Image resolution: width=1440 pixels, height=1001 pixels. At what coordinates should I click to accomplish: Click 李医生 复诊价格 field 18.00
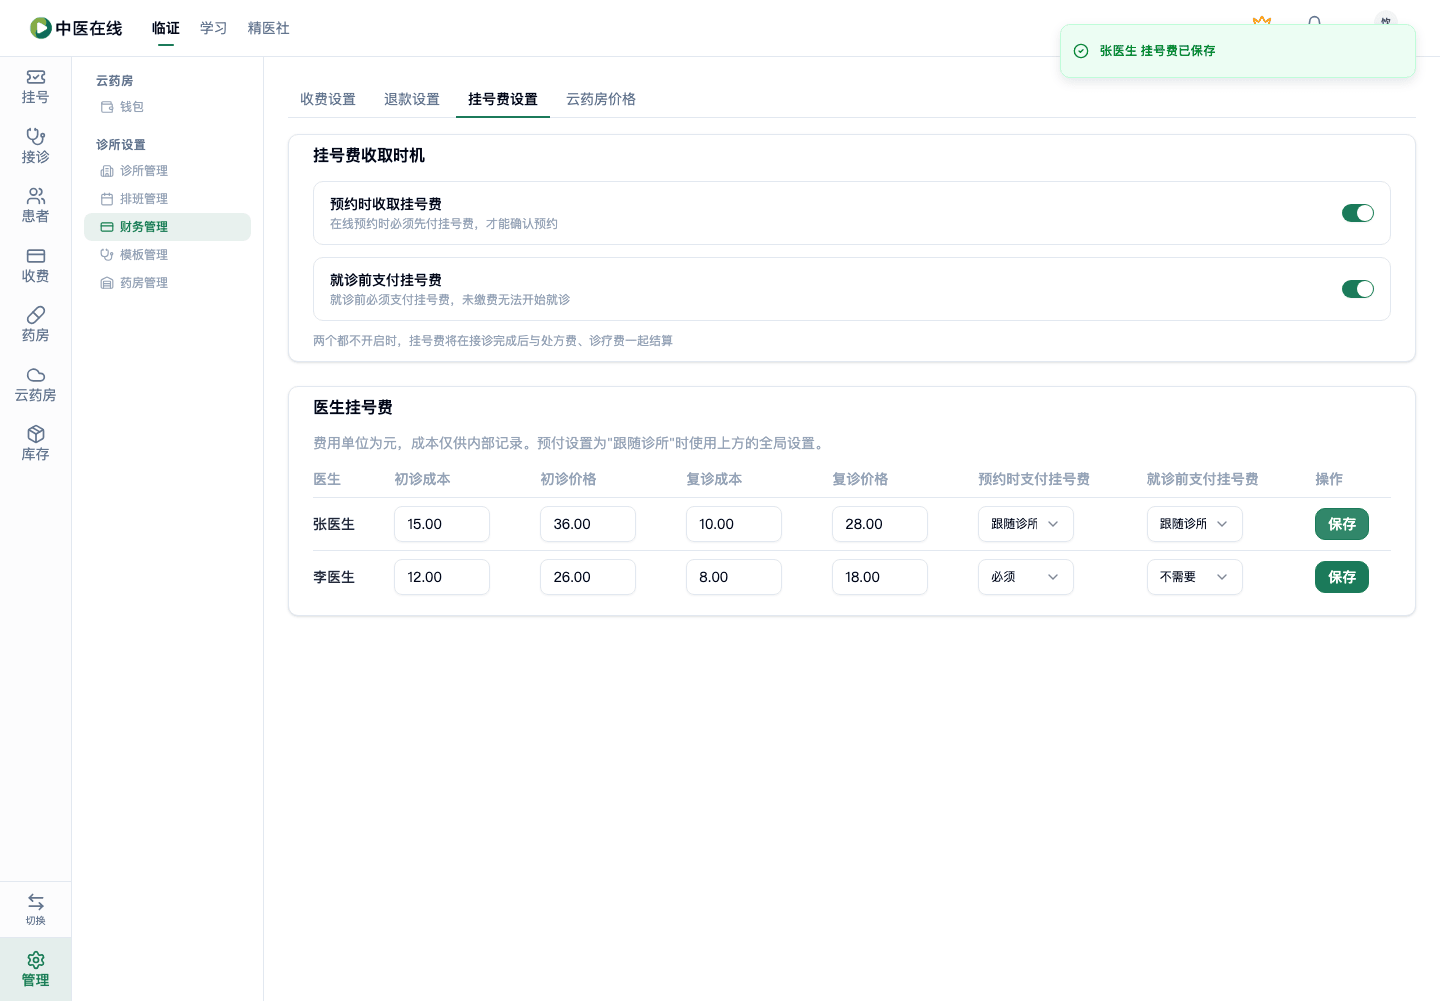[x=880, y=577]
